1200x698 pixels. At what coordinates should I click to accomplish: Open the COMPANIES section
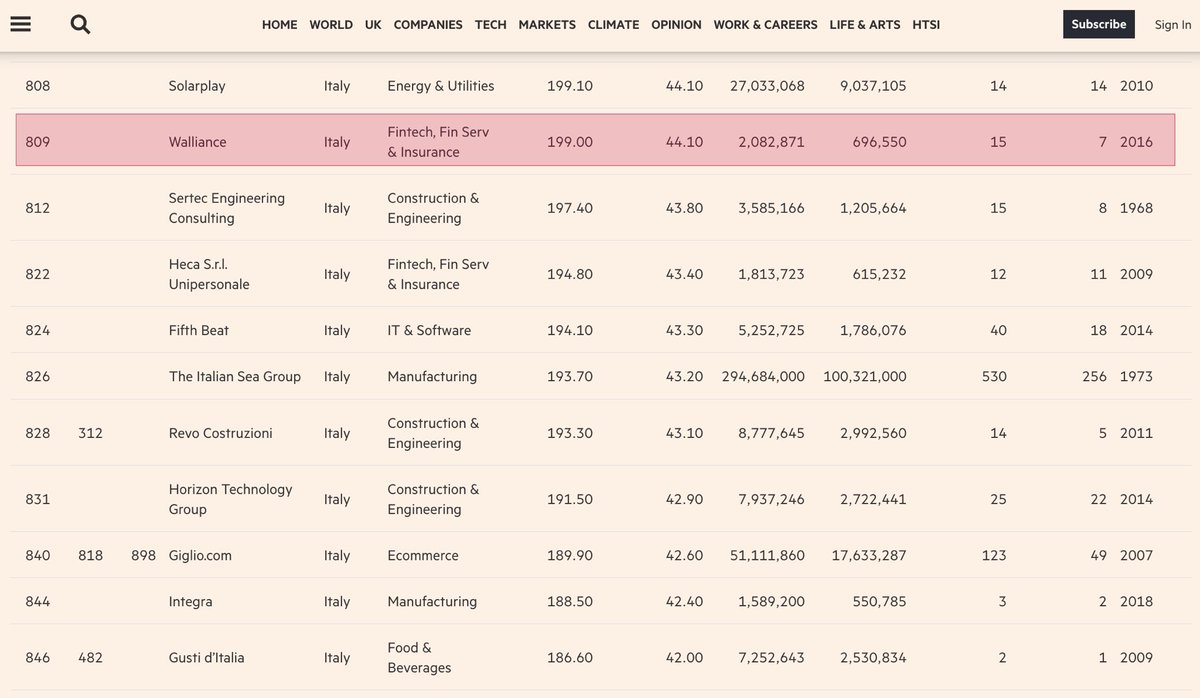click(x=428, y=24)
